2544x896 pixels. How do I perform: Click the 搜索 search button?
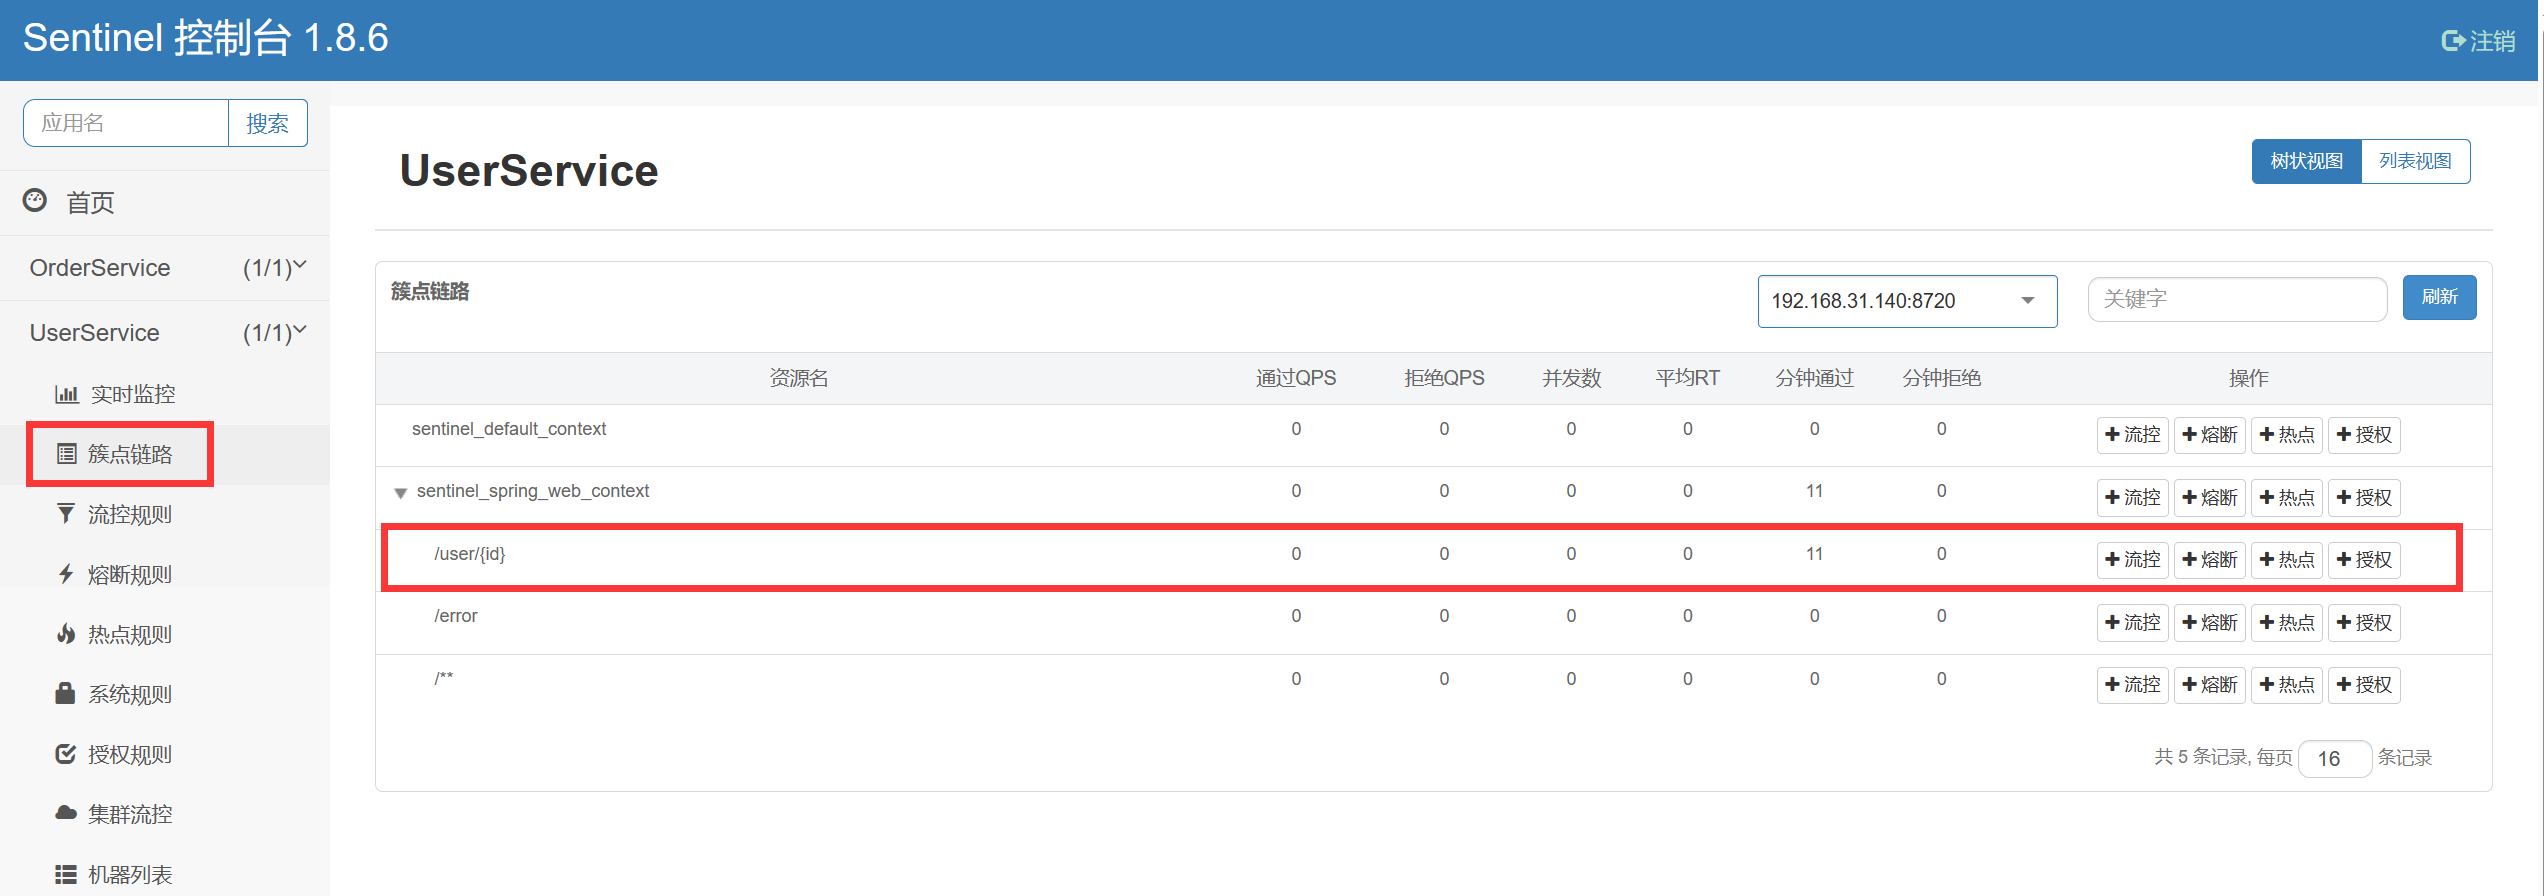[x=268, y=123]
